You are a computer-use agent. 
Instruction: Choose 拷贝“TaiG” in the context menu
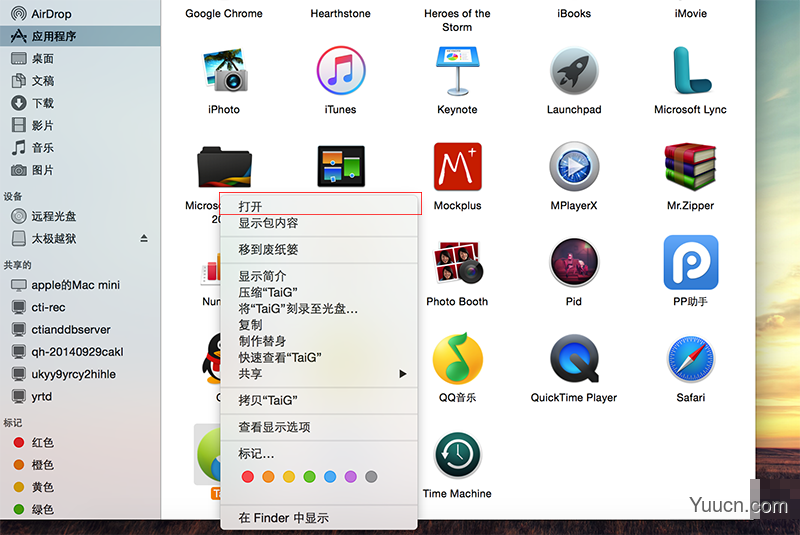click(x=319, y=400)
